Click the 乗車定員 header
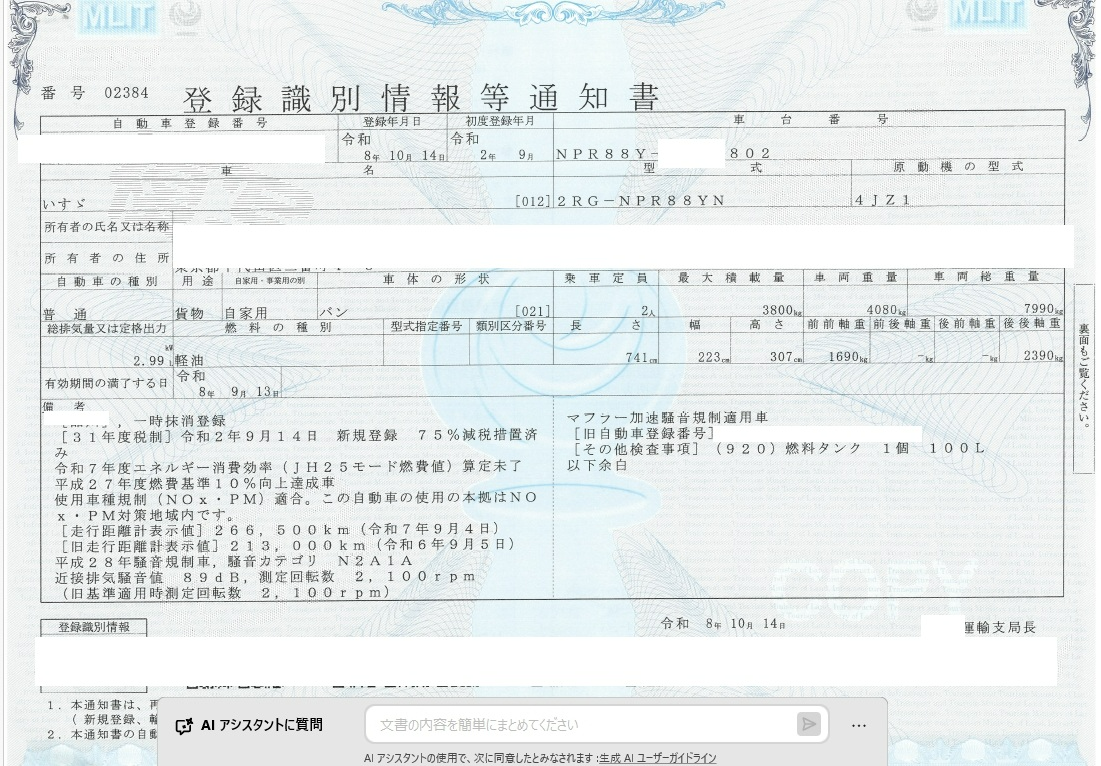This screenshot has width=1101, height=766. tap(606, 278)
